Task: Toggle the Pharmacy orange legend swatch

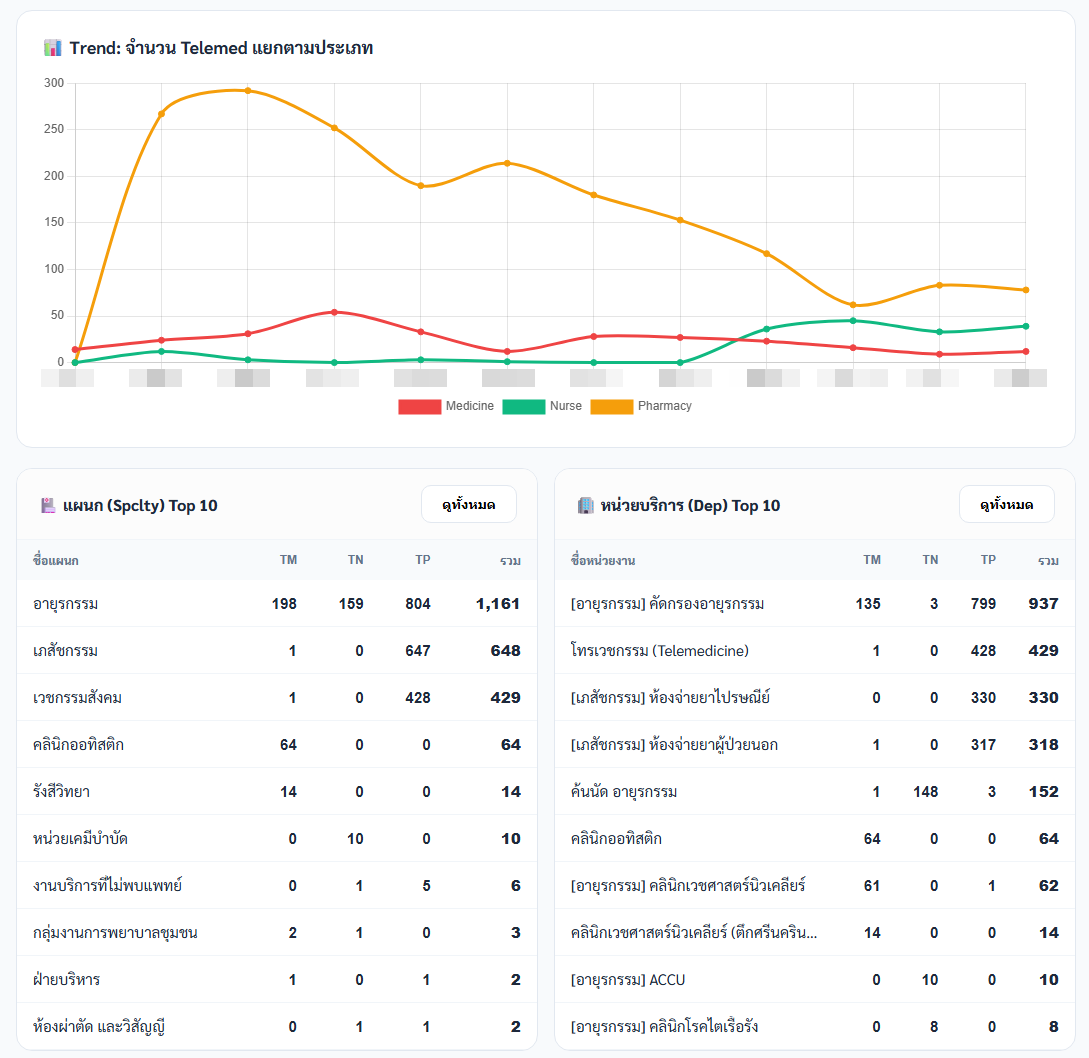Action: tap(612, 406)
